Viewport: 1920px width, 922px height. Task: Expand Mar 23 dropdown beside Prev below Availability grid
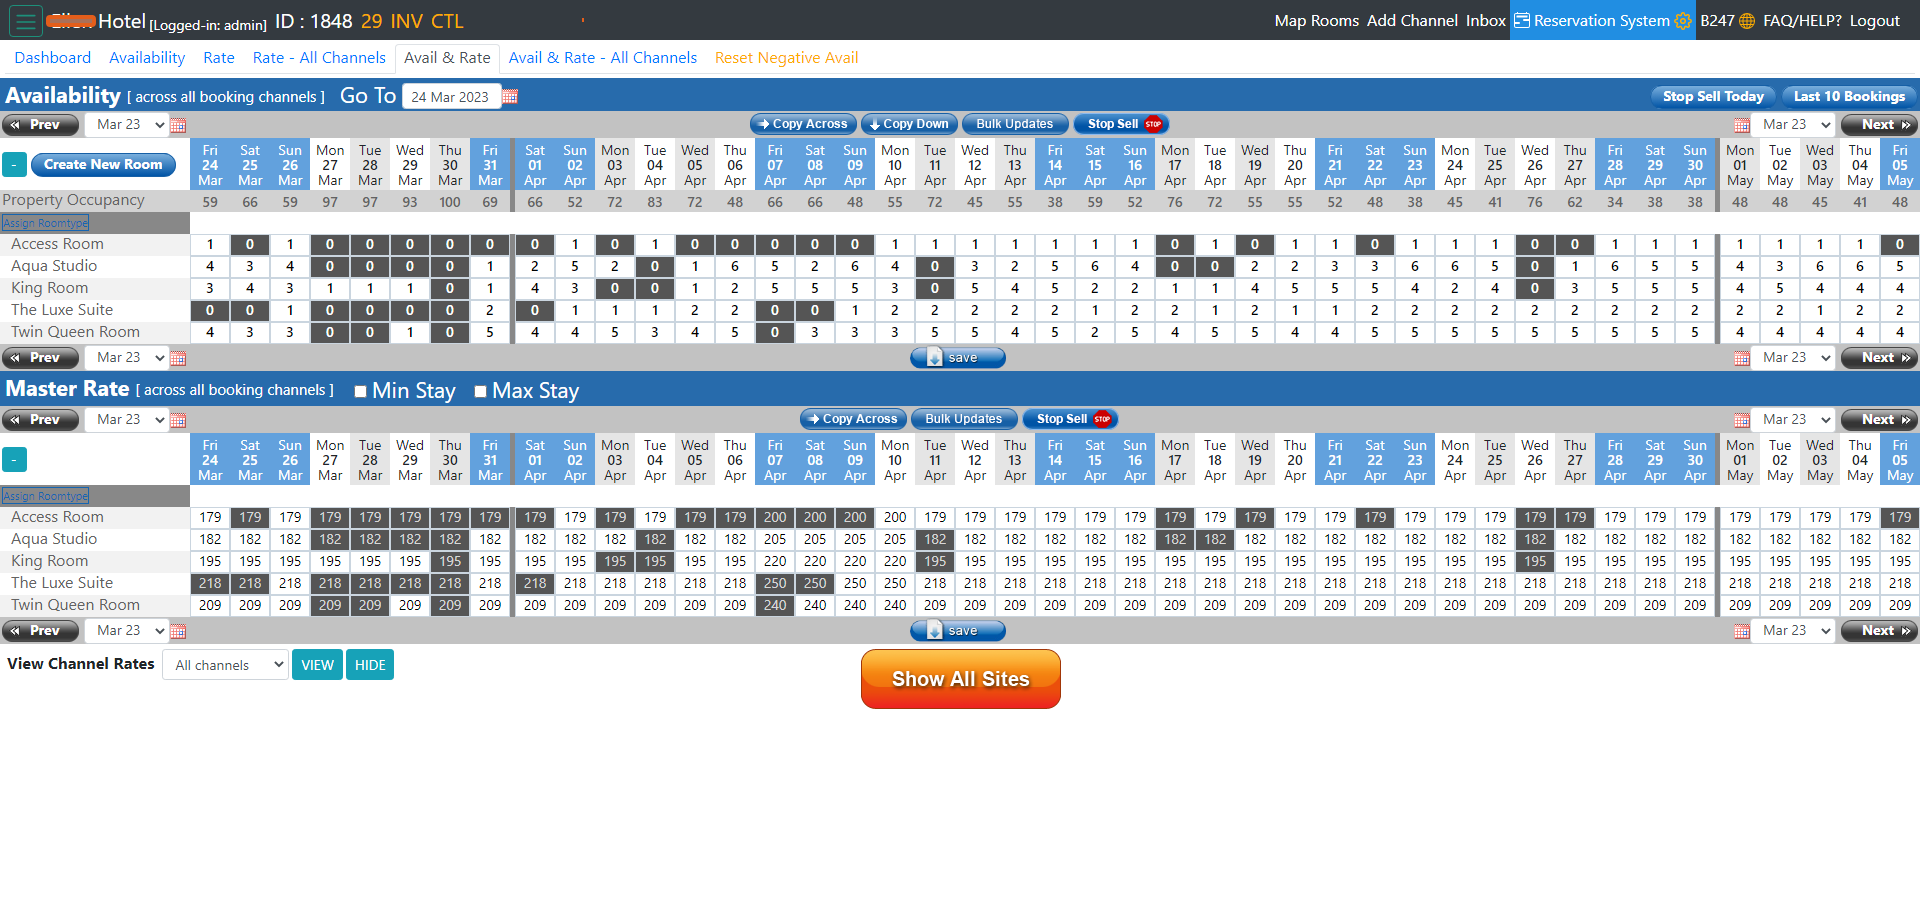click(x=127, y=358)
